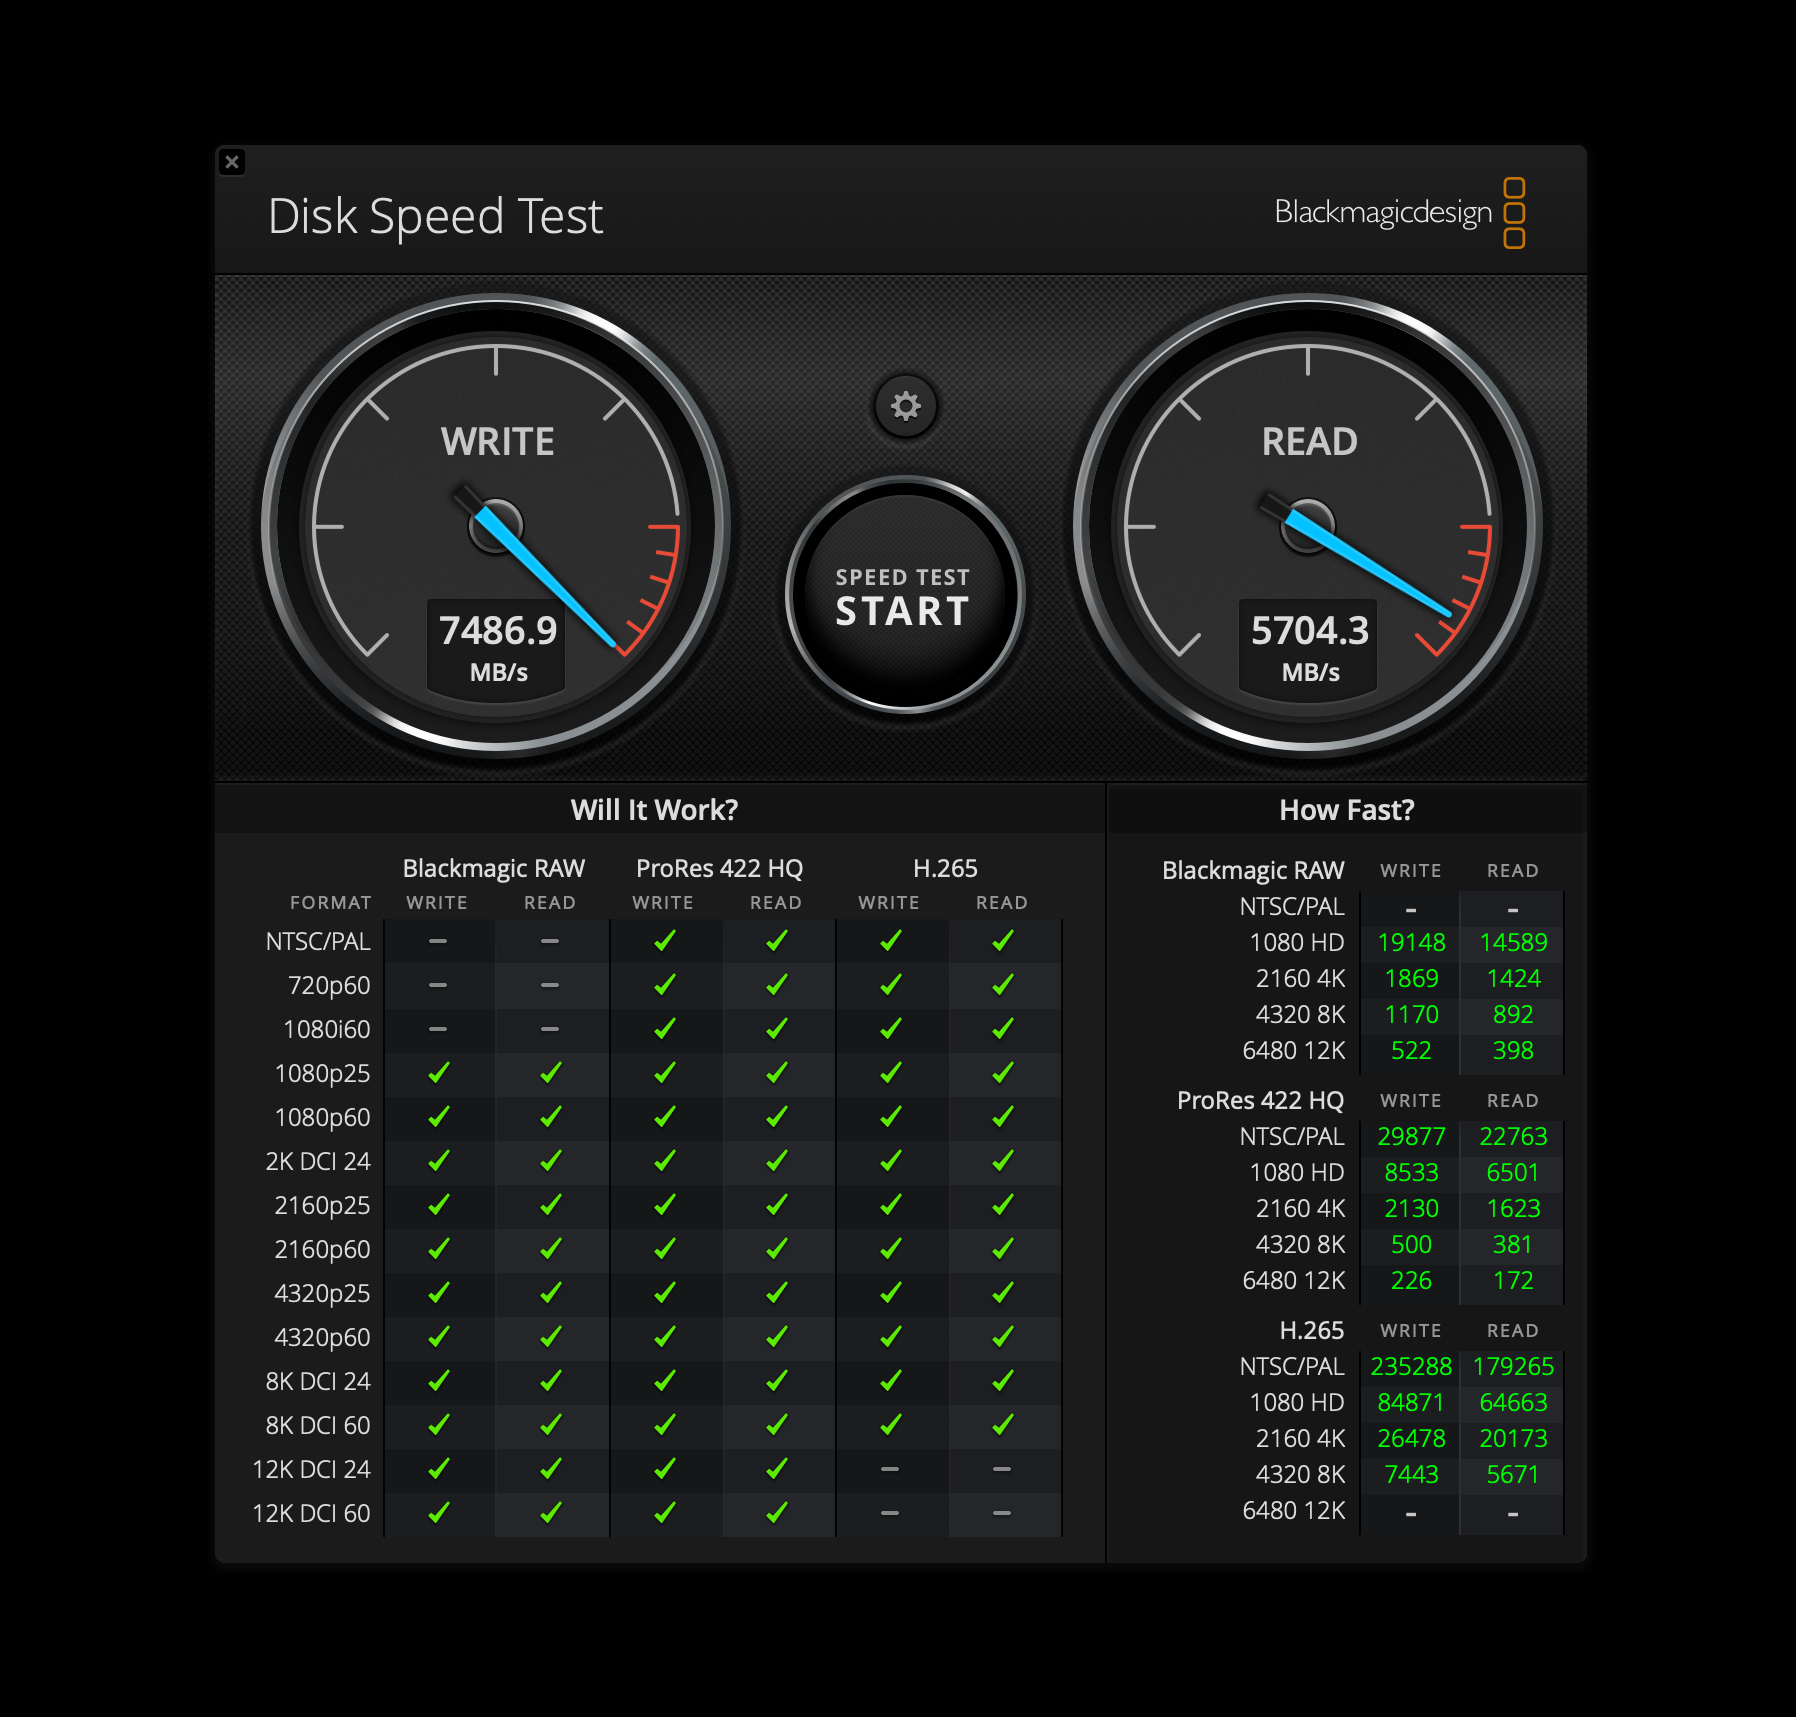Click the 720p60 Blackmagic RAW read dash

550,985
